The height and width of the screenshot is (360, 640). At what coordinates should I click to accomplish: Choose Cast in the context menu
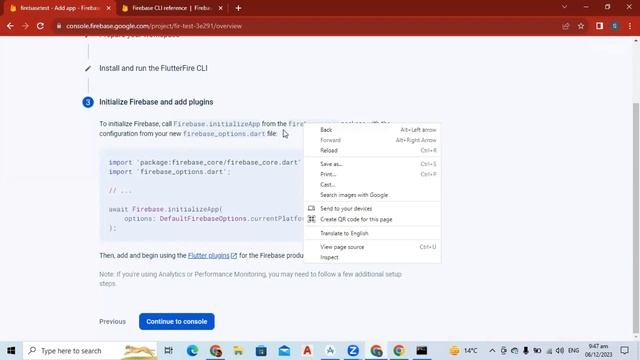click(372, 184)
